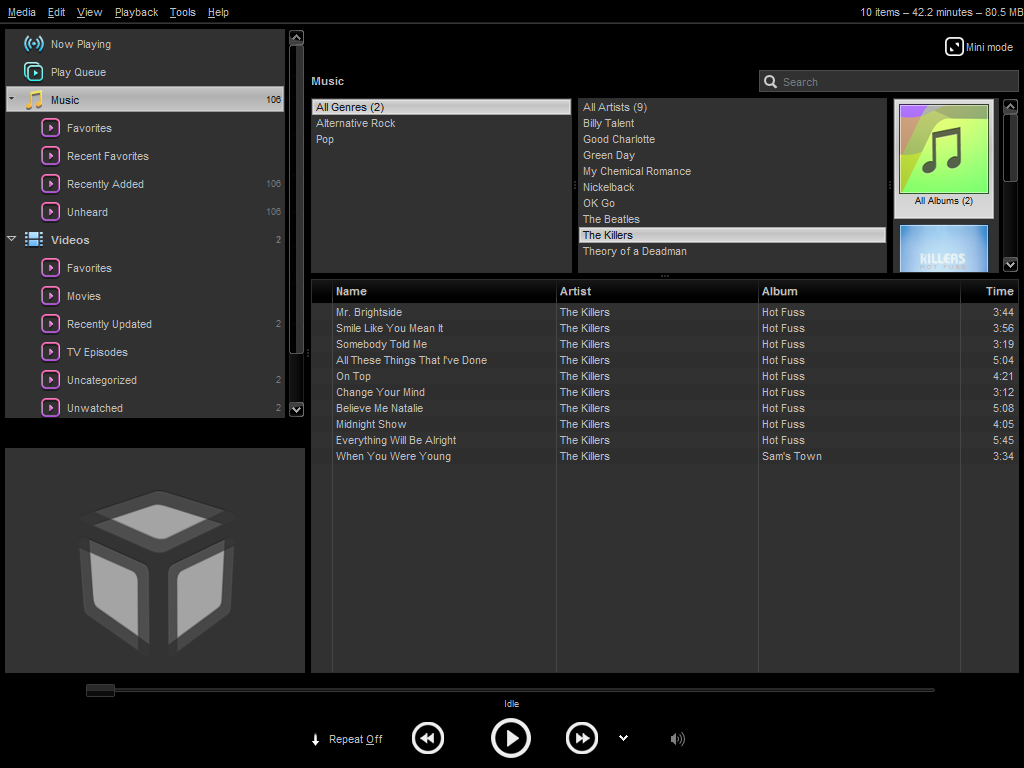Select Good Charlotte in artist list
This screenshot has width=1024, height=768.
click(732, 139)
